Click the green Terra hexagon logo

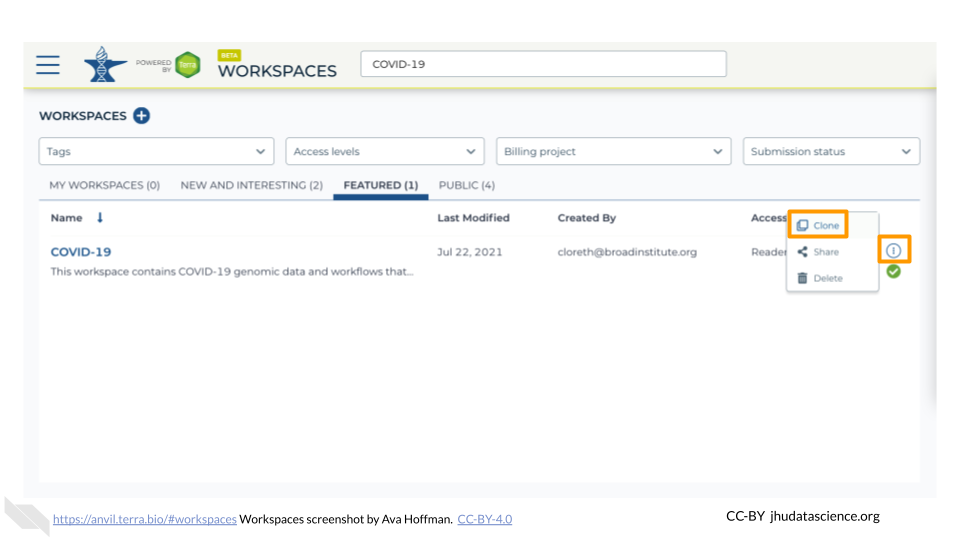[x=188, y=65]
